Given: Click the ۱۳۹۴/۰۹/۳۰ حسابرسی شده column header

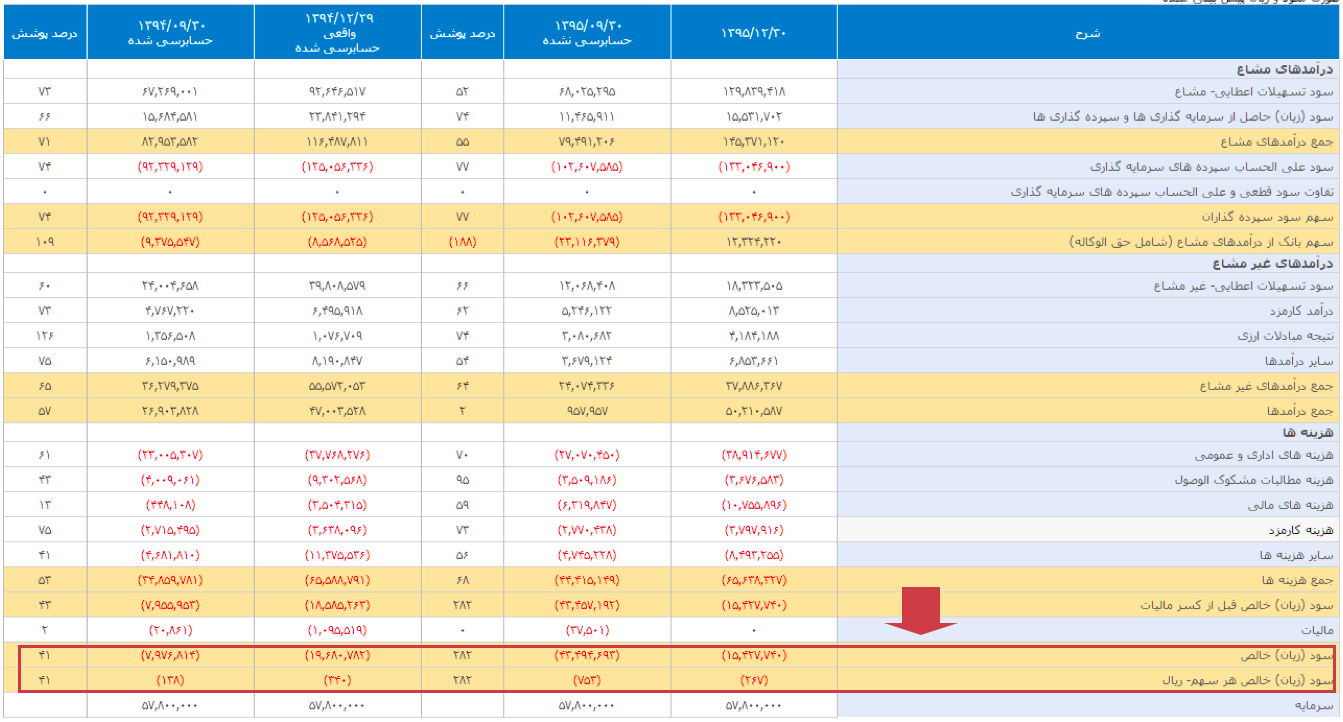Looking at the screenshot, I should point(170,32).
